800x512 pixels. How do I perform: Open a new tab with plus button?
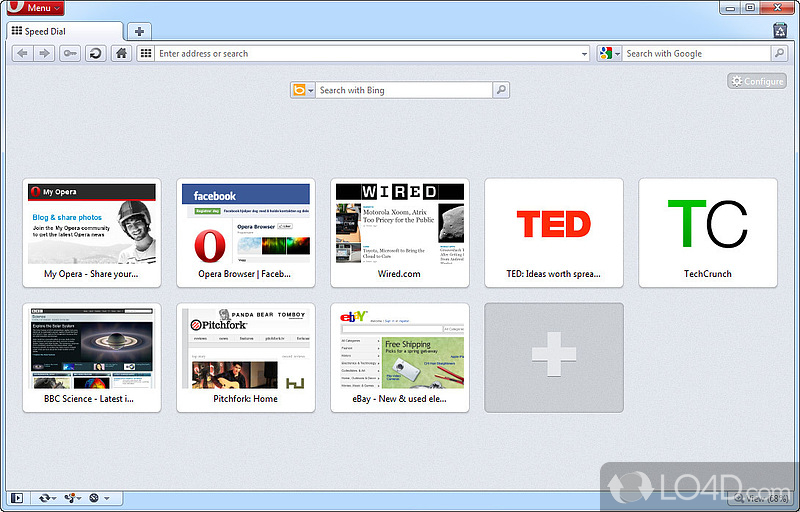pos(139,32)
